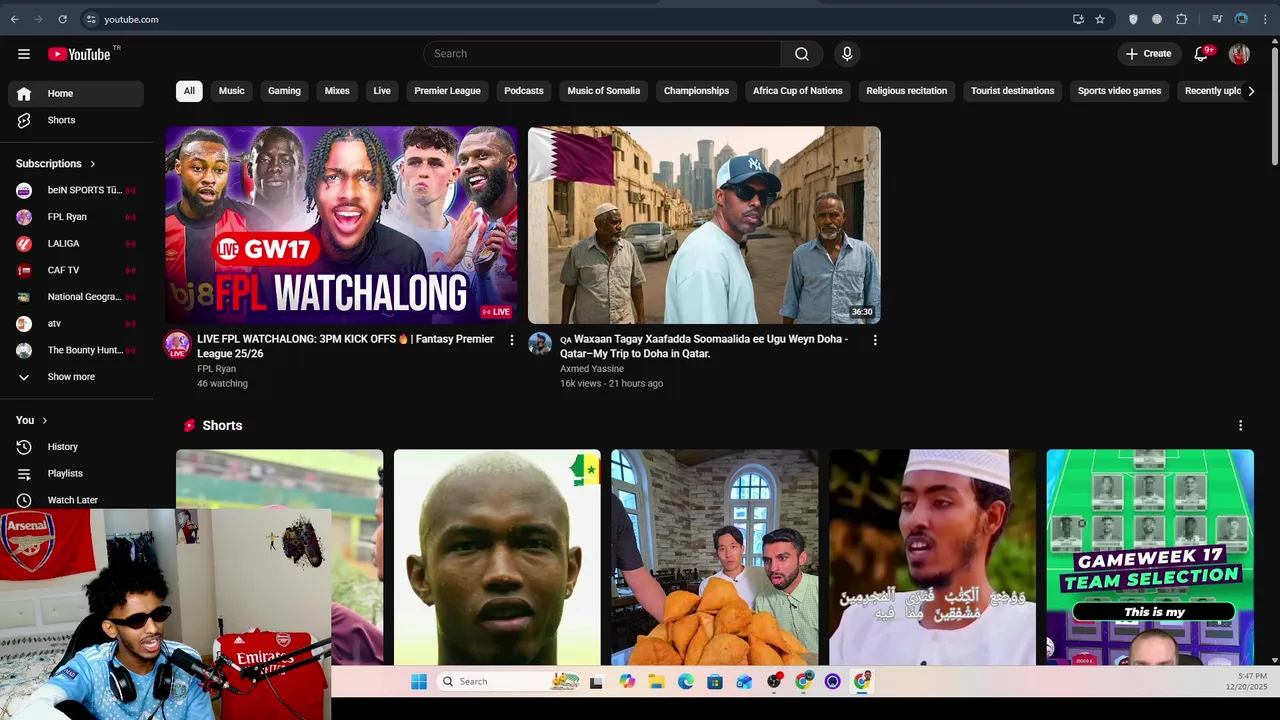Click the Home sidebar icon
This screenshot has width=1280, height=720.
click(x=24, y=93)
